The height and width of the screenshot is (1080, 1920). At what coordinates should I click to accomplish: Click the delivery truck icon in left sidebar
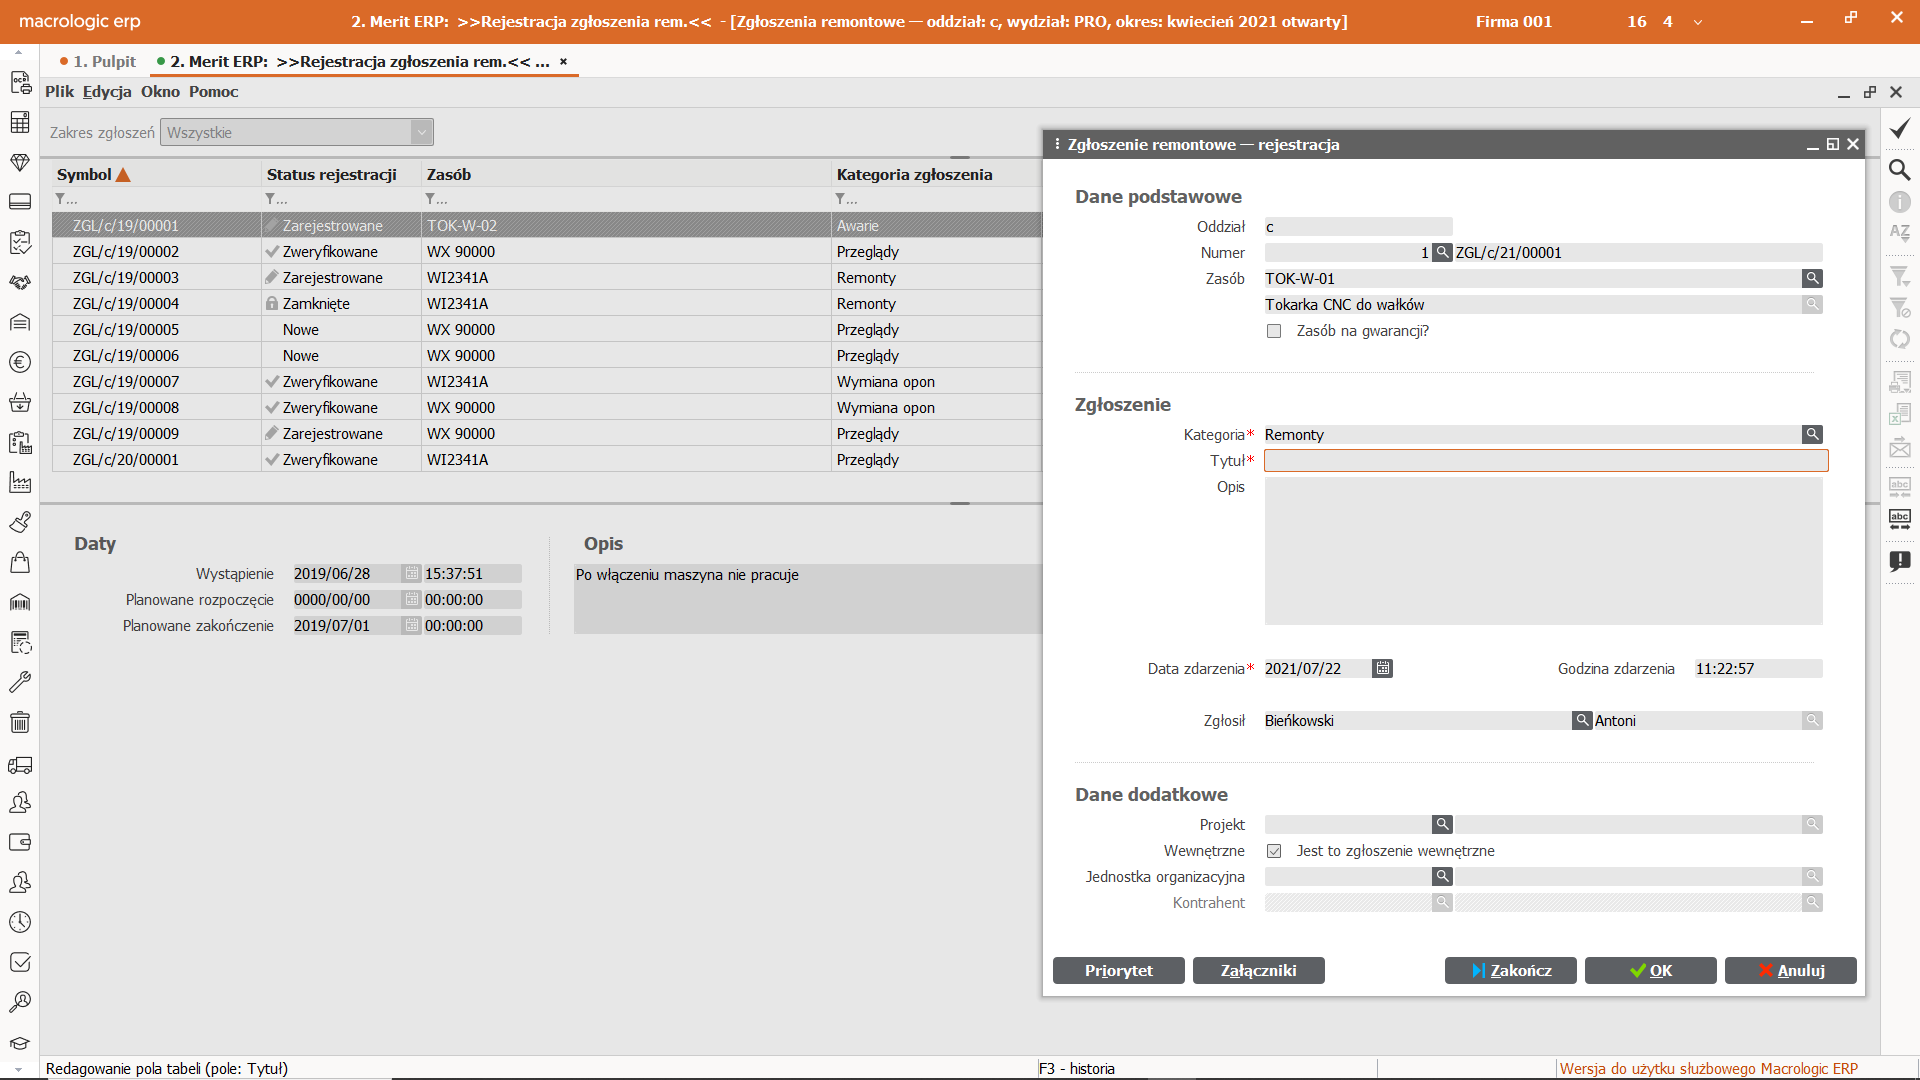click(x=19, y=765)
